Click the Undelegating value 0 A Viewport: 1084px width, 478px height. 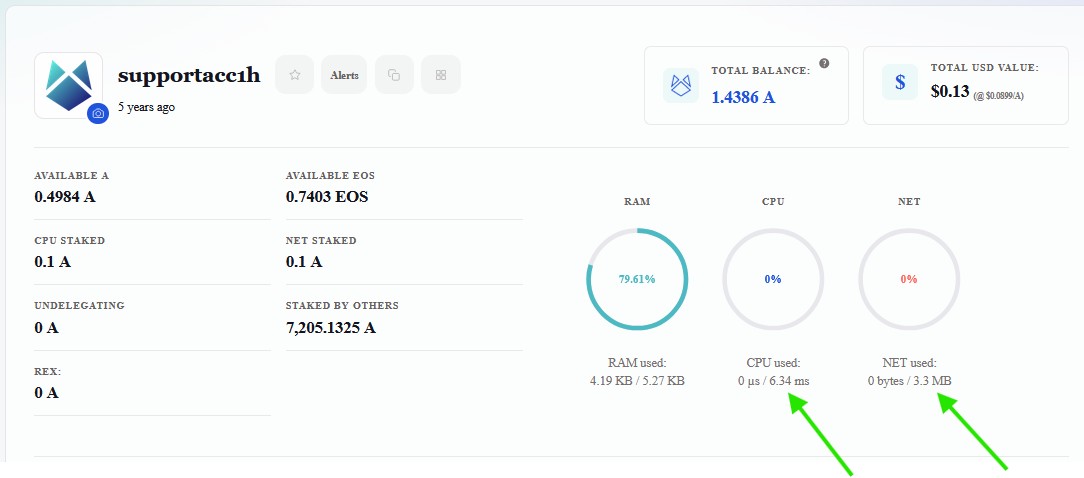pos(46,327)
